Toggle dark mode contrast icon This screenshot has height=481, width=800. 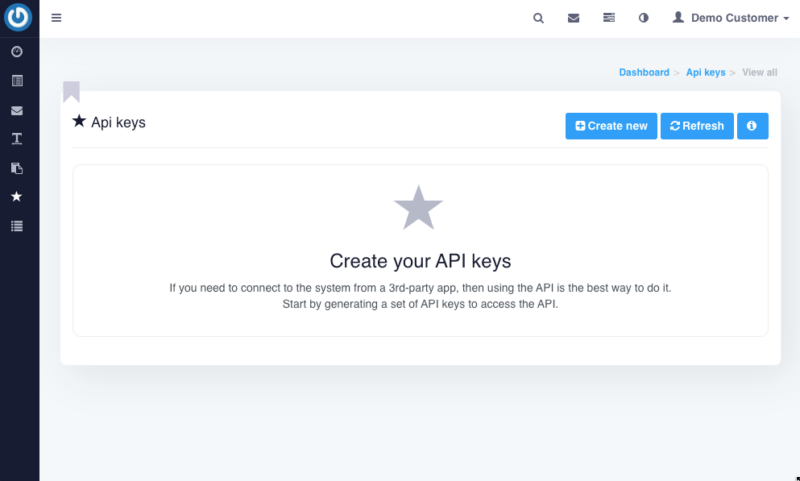tap(643, 18)
